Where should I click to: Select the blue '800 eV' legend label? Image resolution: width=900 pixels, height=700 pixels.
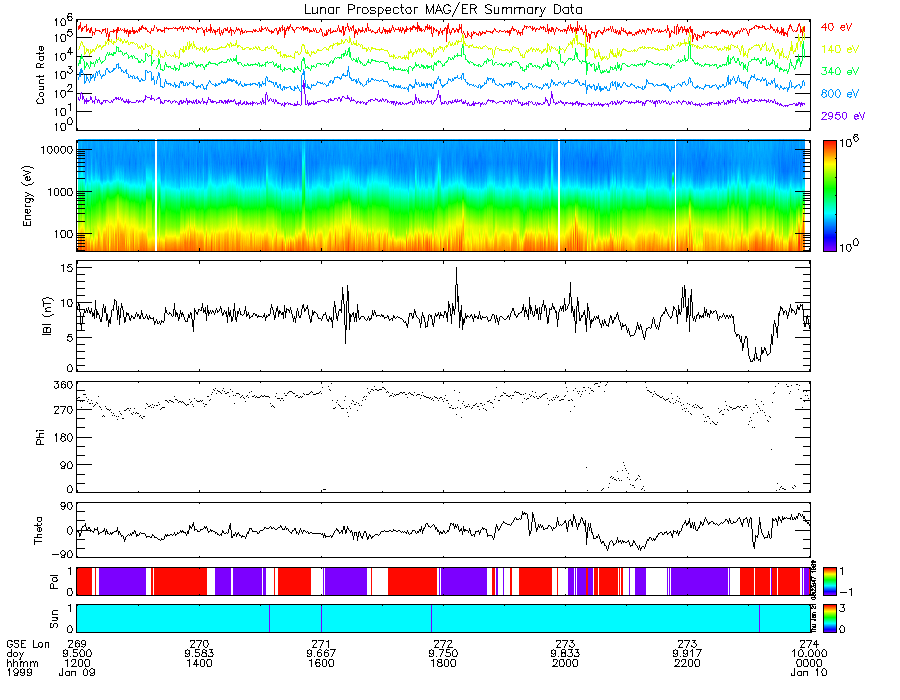point(840,94)
